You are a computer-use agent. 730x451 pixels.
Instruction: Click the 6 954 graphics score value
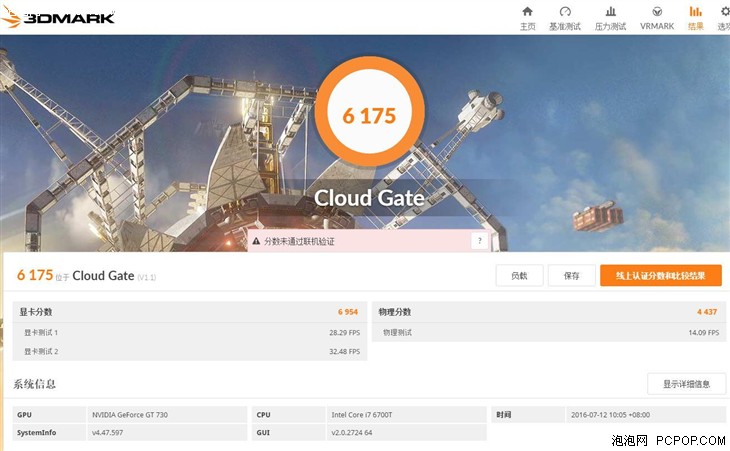click(348, 312)
